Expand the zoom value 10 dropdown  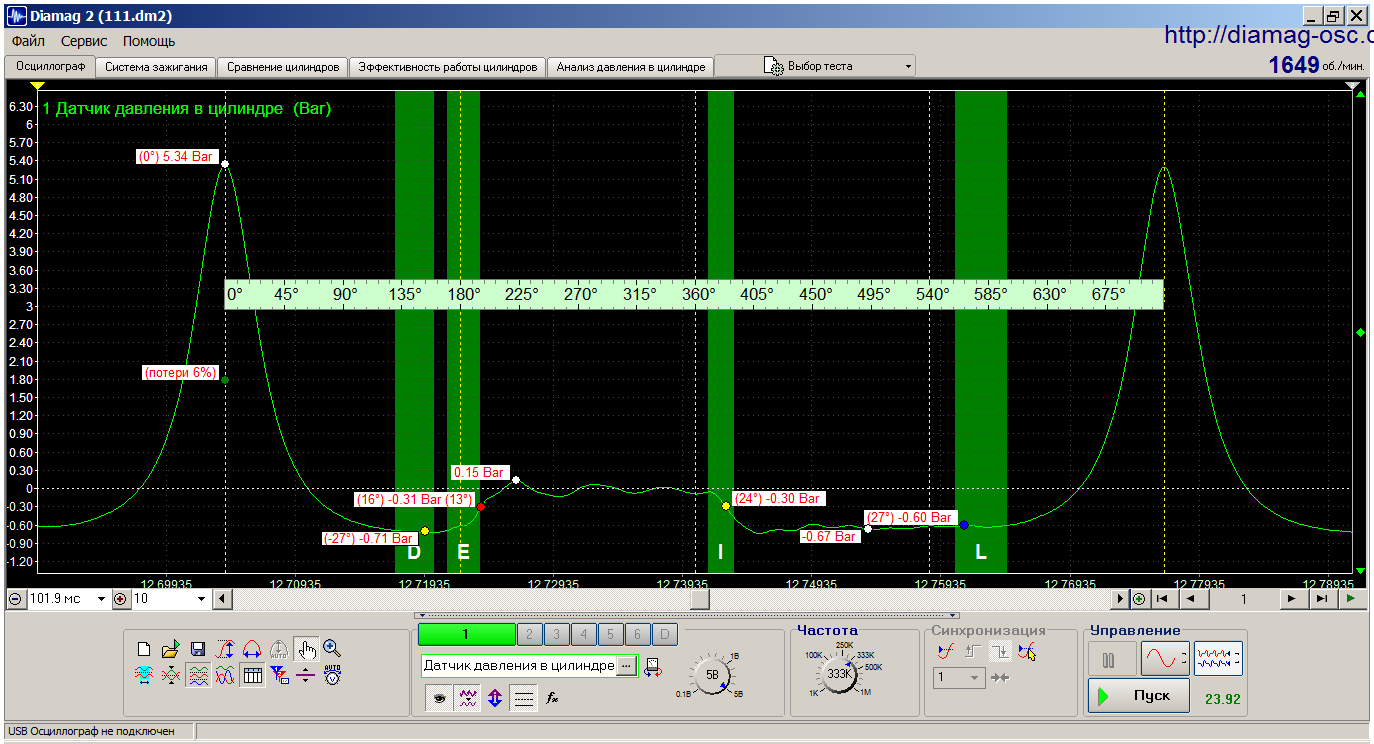click(202, 599)
